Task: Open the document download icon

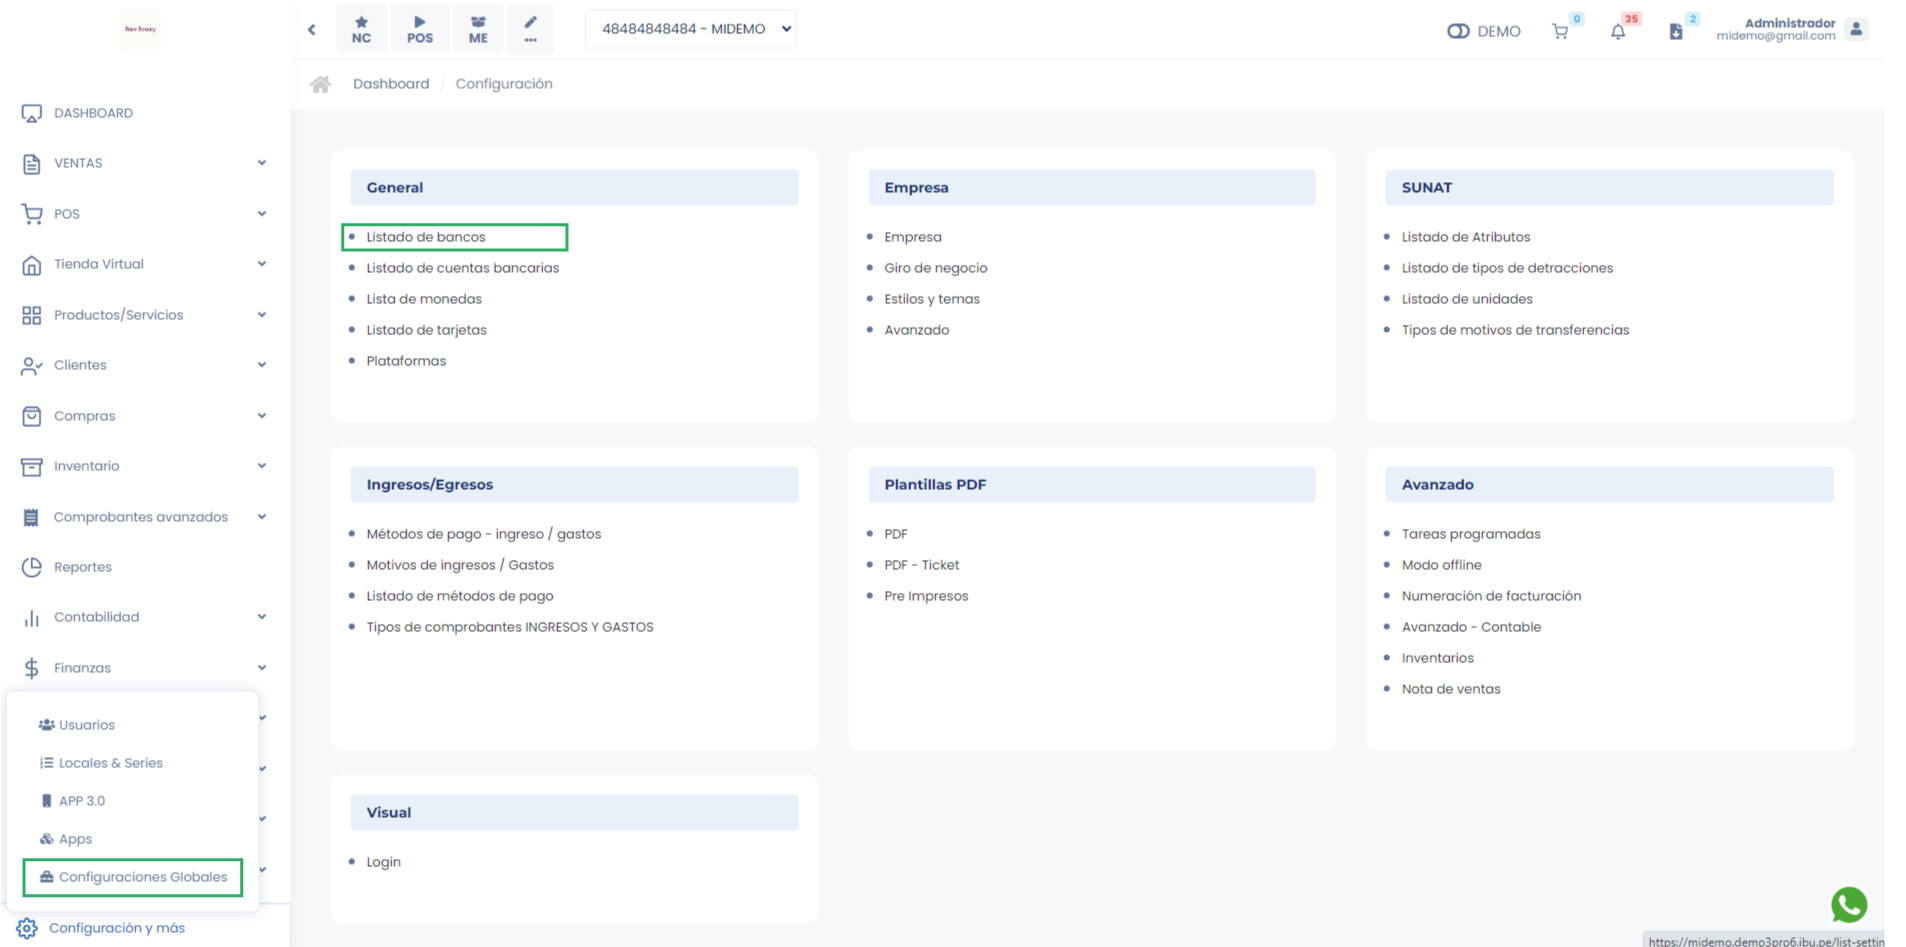Action: pos(1676,31)
